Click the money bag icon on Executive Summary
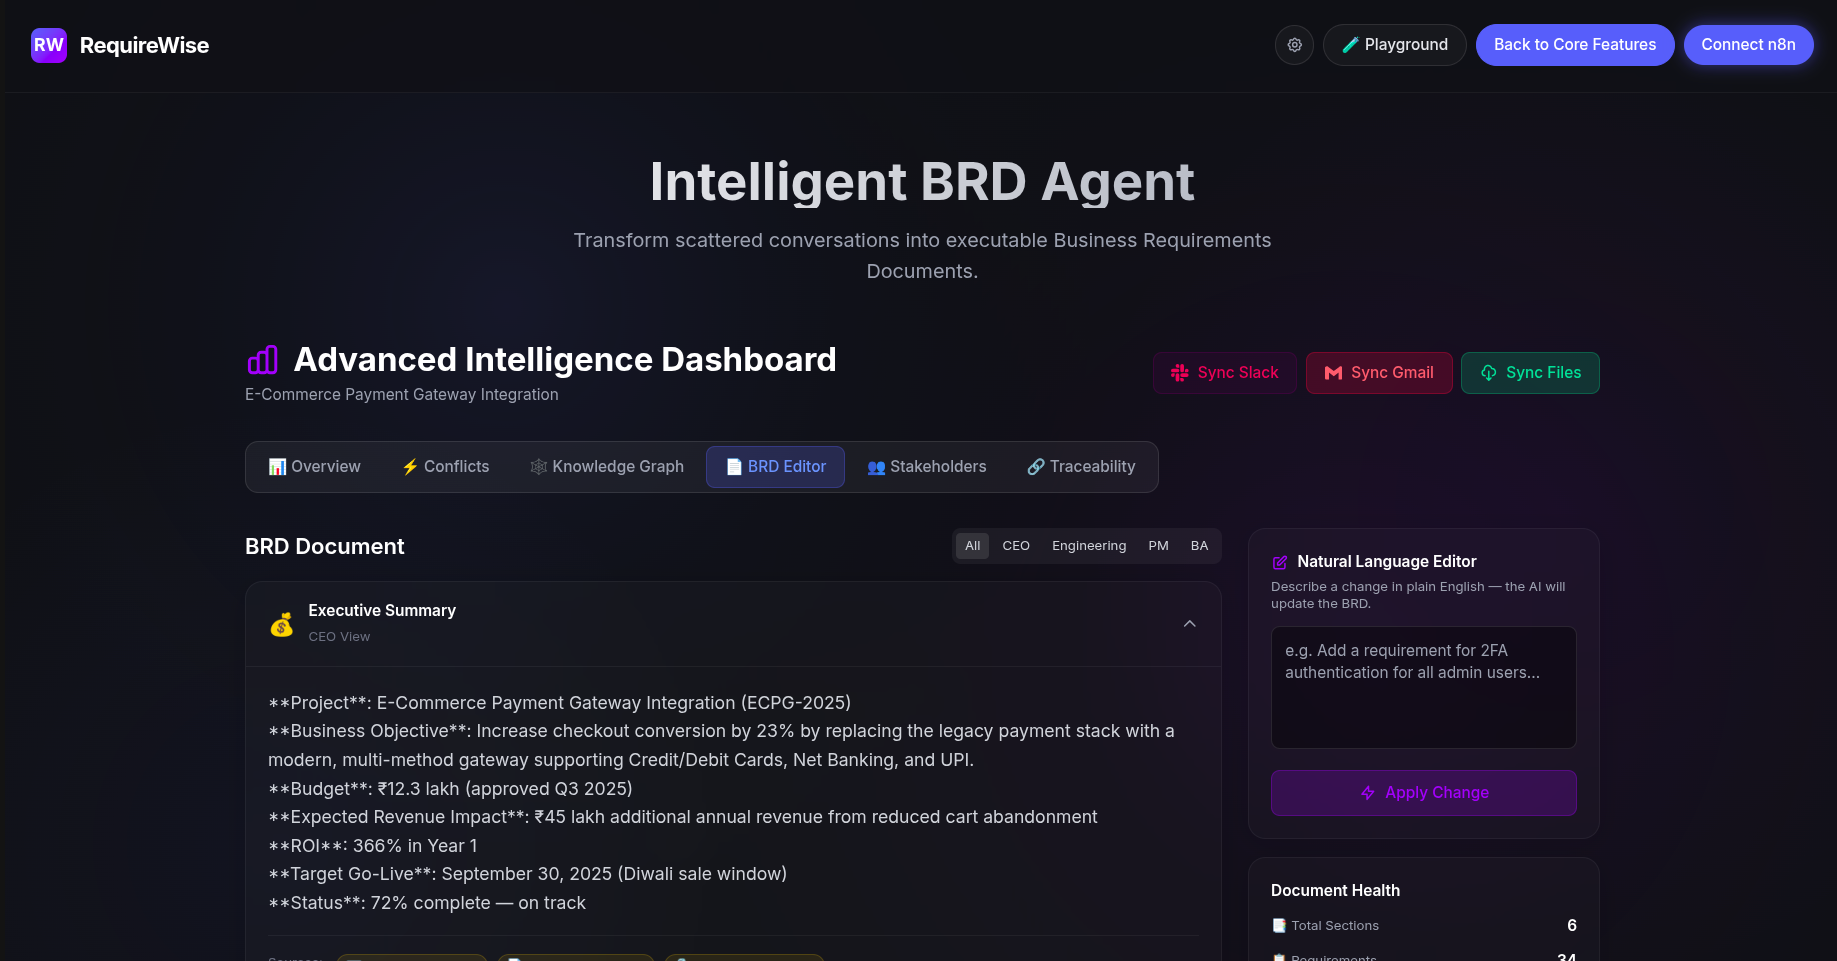Screen dimensions: 1837x961 (281, 623)
